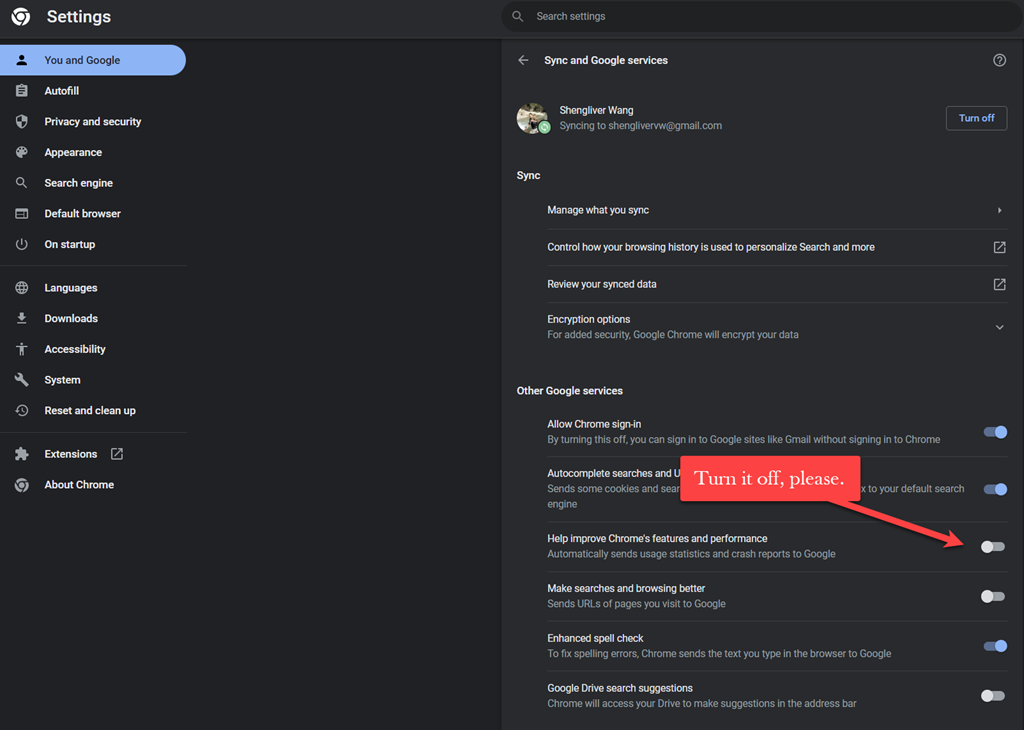Expand the Encryption options chevron
The image size is (1024, 730).
tap(999, 327)
